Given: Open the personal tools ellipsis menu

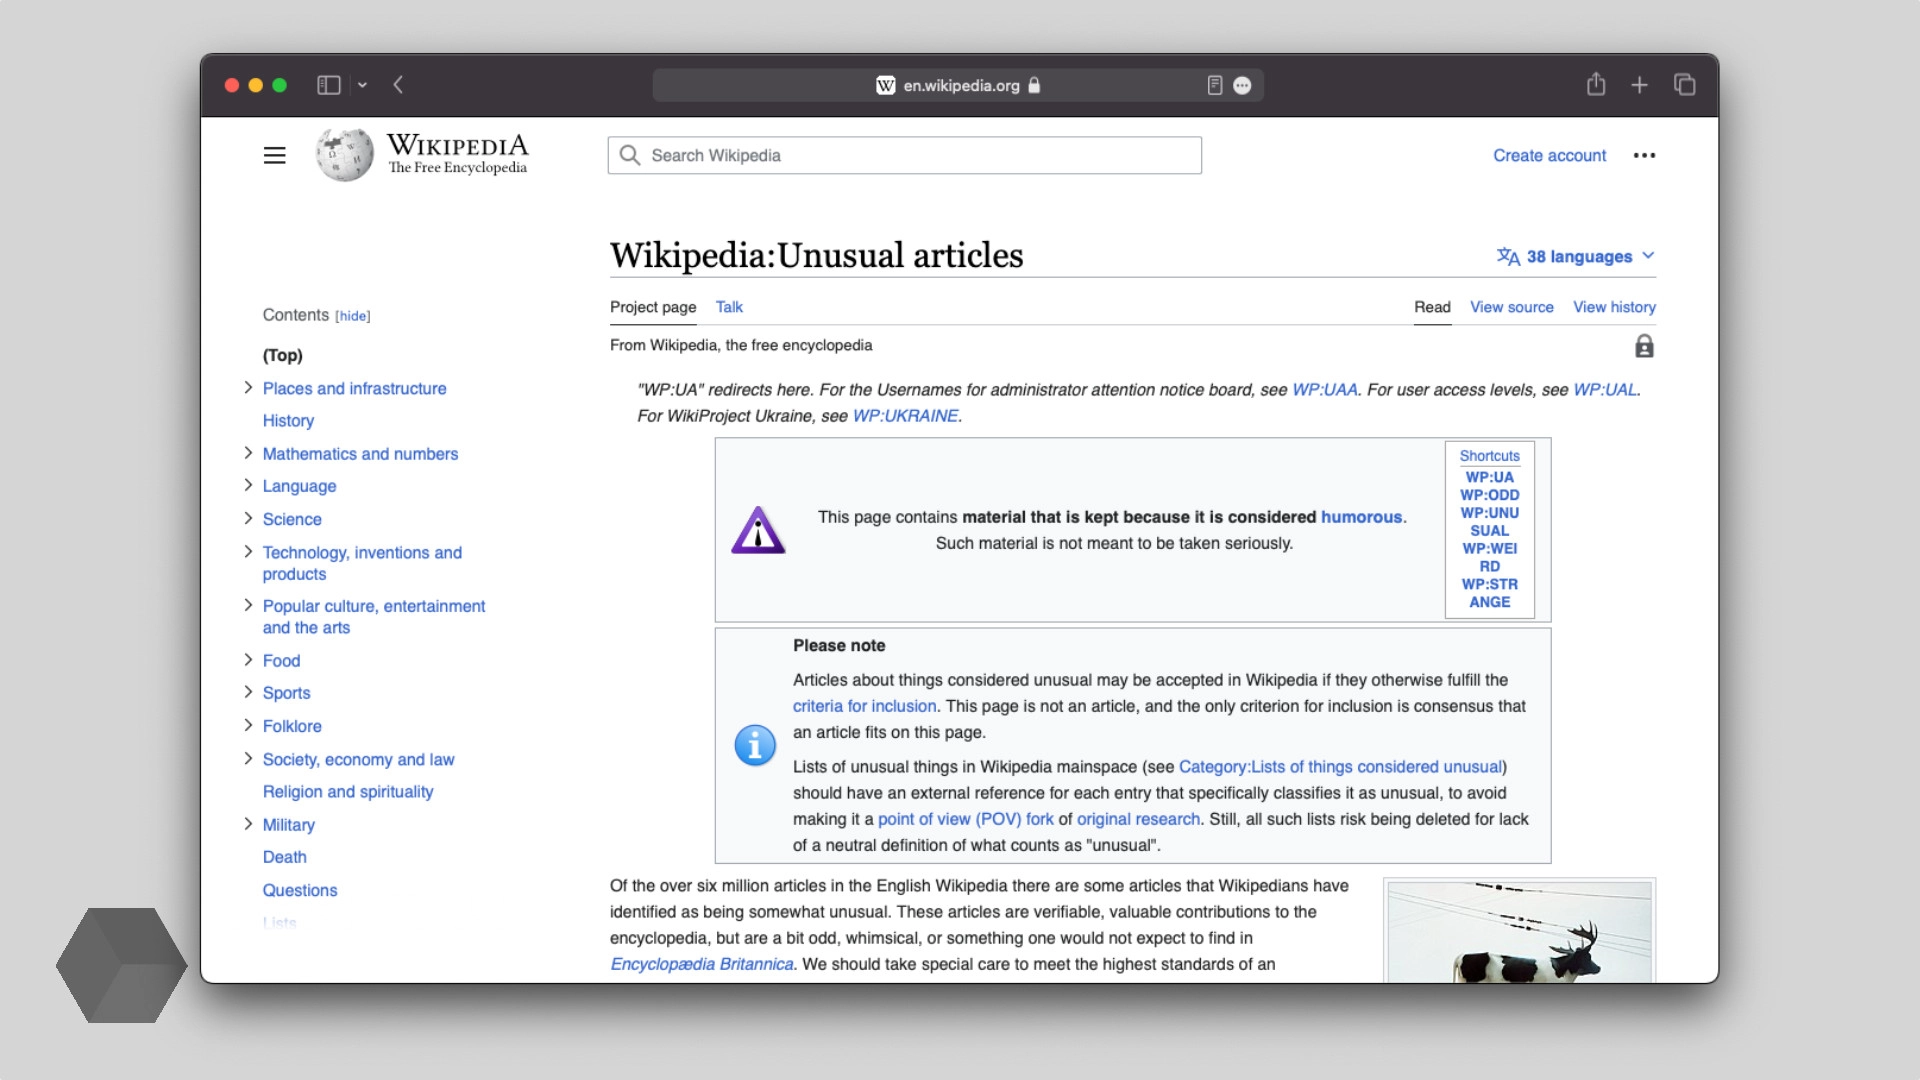Looking at the screenshot, I should coord(1644,155).
